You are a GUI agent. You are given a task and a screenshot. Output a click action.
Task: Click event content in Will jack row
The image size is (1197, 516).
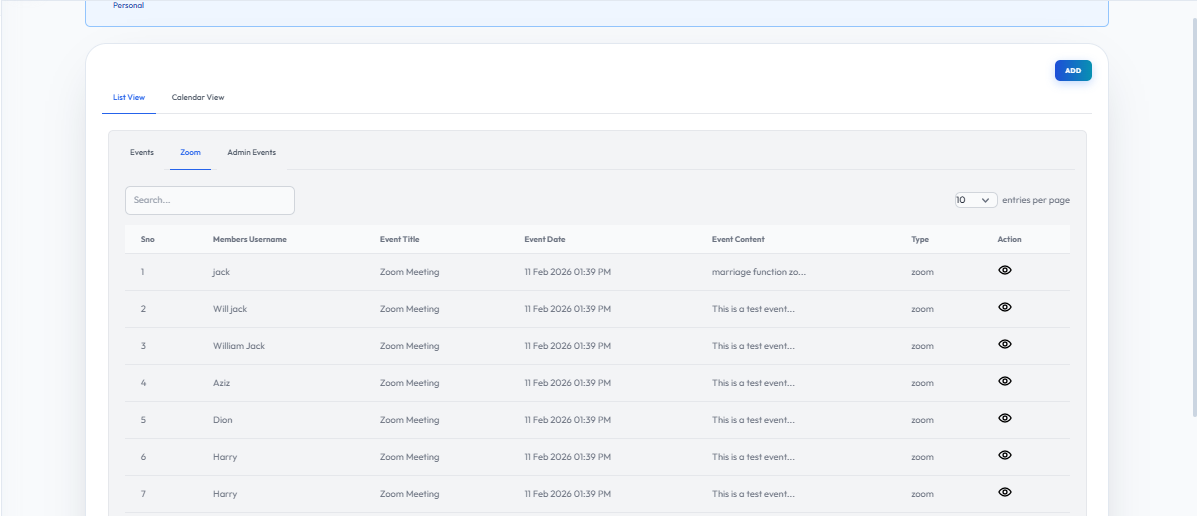(x=753, y=309)
